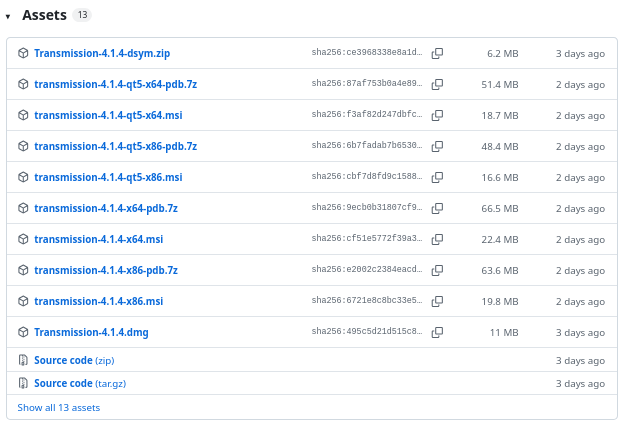
Task: Select hash text sha256:6b7fadab7b6530…
Action: (x=367, y=146)
